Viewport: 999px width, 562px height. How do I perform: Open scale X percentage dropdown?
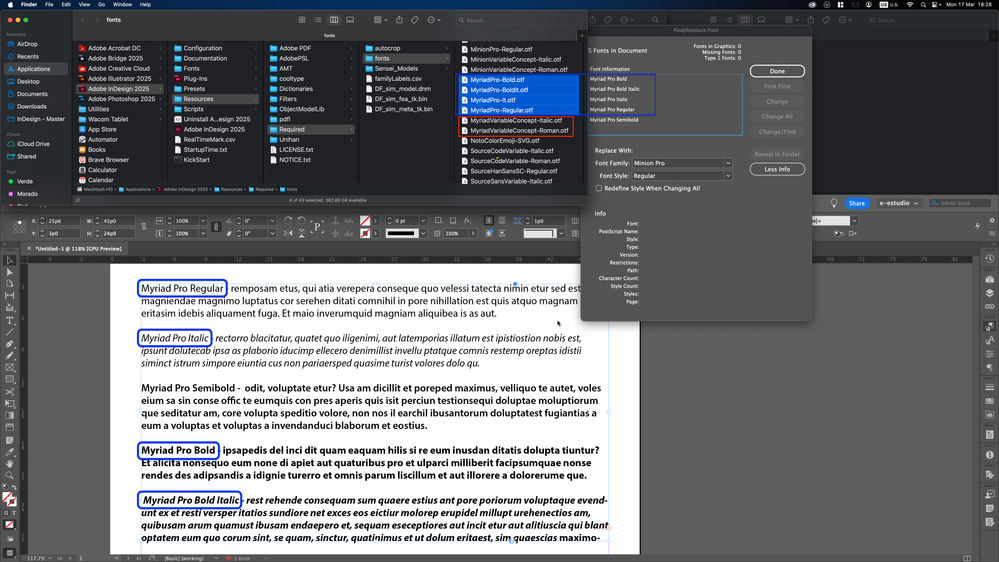click(203, 220)
